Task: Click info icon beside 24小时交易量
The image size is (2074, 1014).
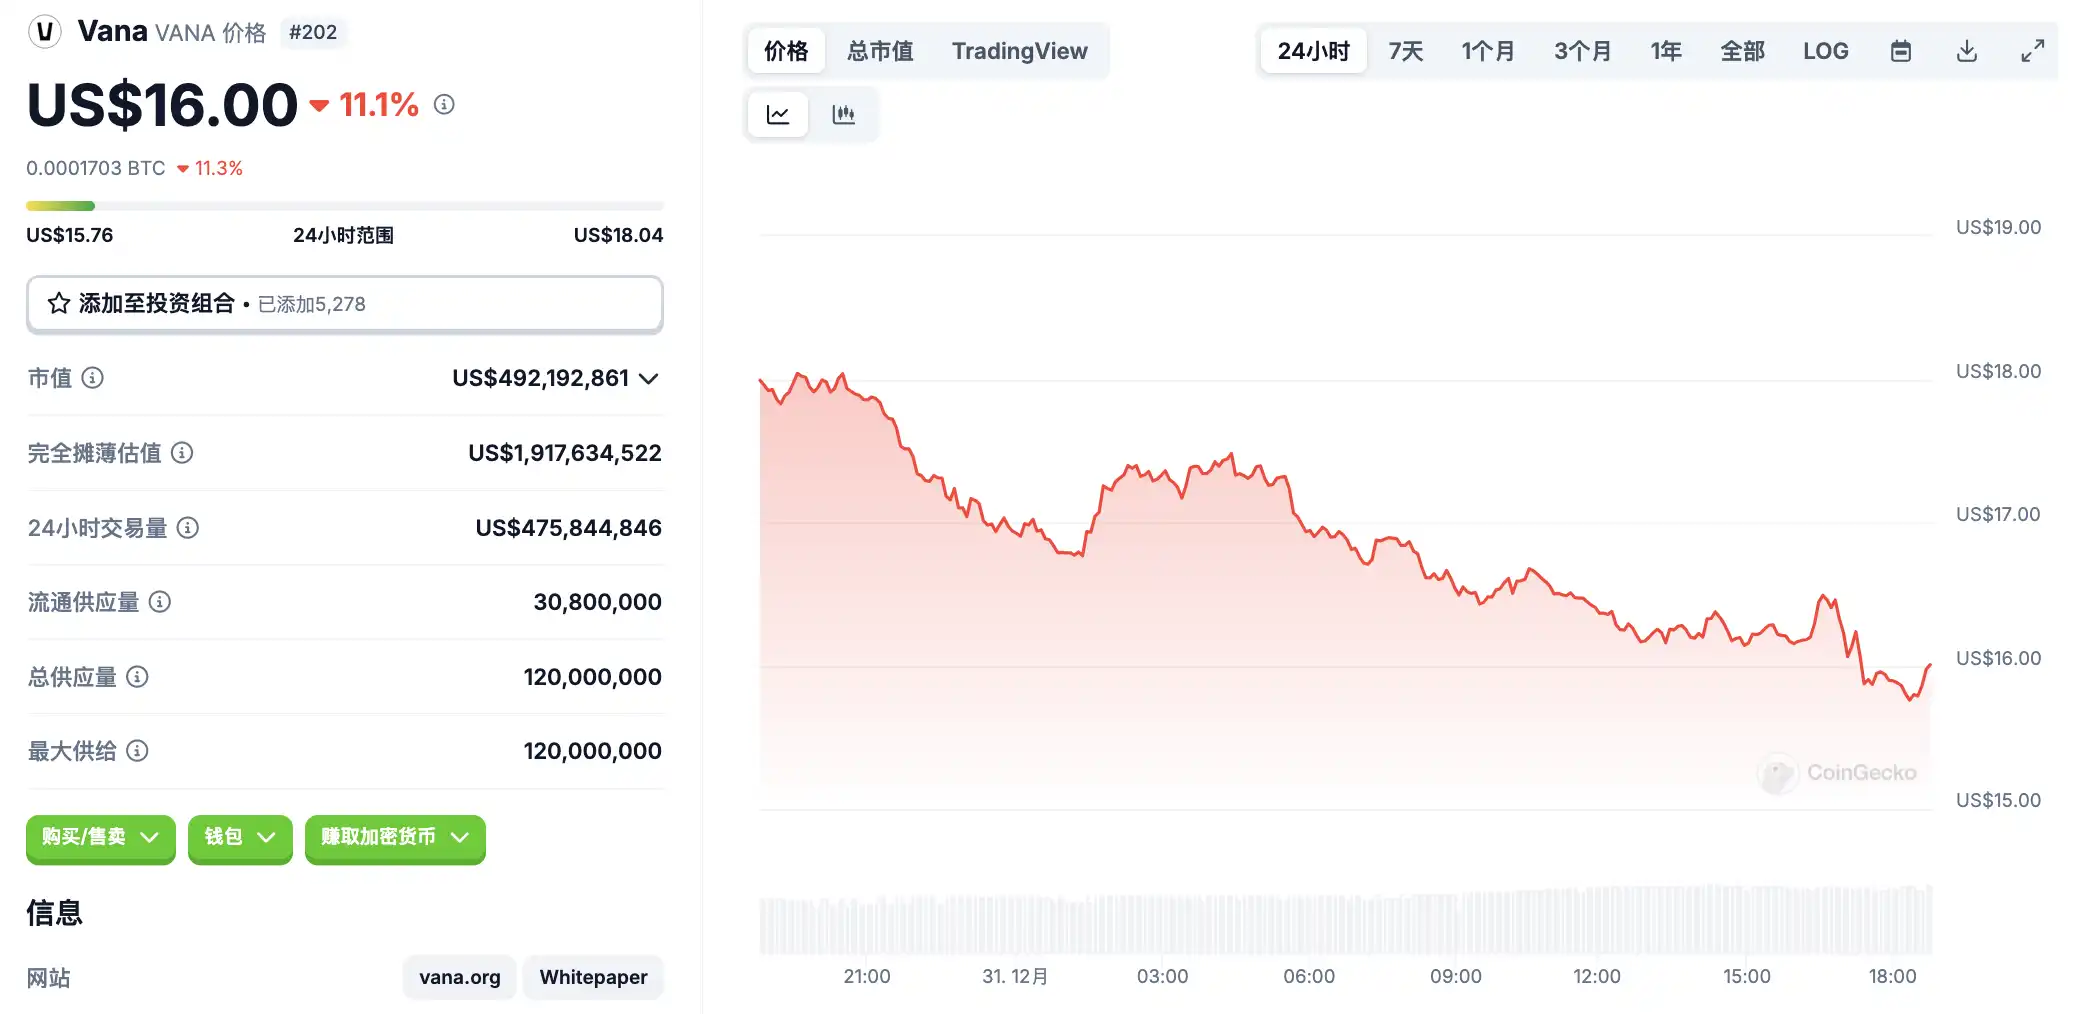Action: coord(188,528)
